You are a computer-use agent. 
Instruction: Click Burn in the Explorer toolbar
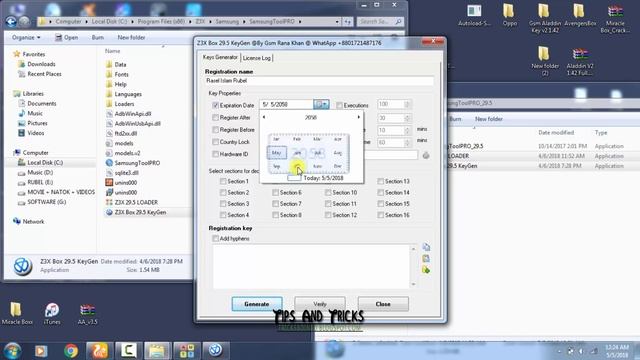[98, 38]
